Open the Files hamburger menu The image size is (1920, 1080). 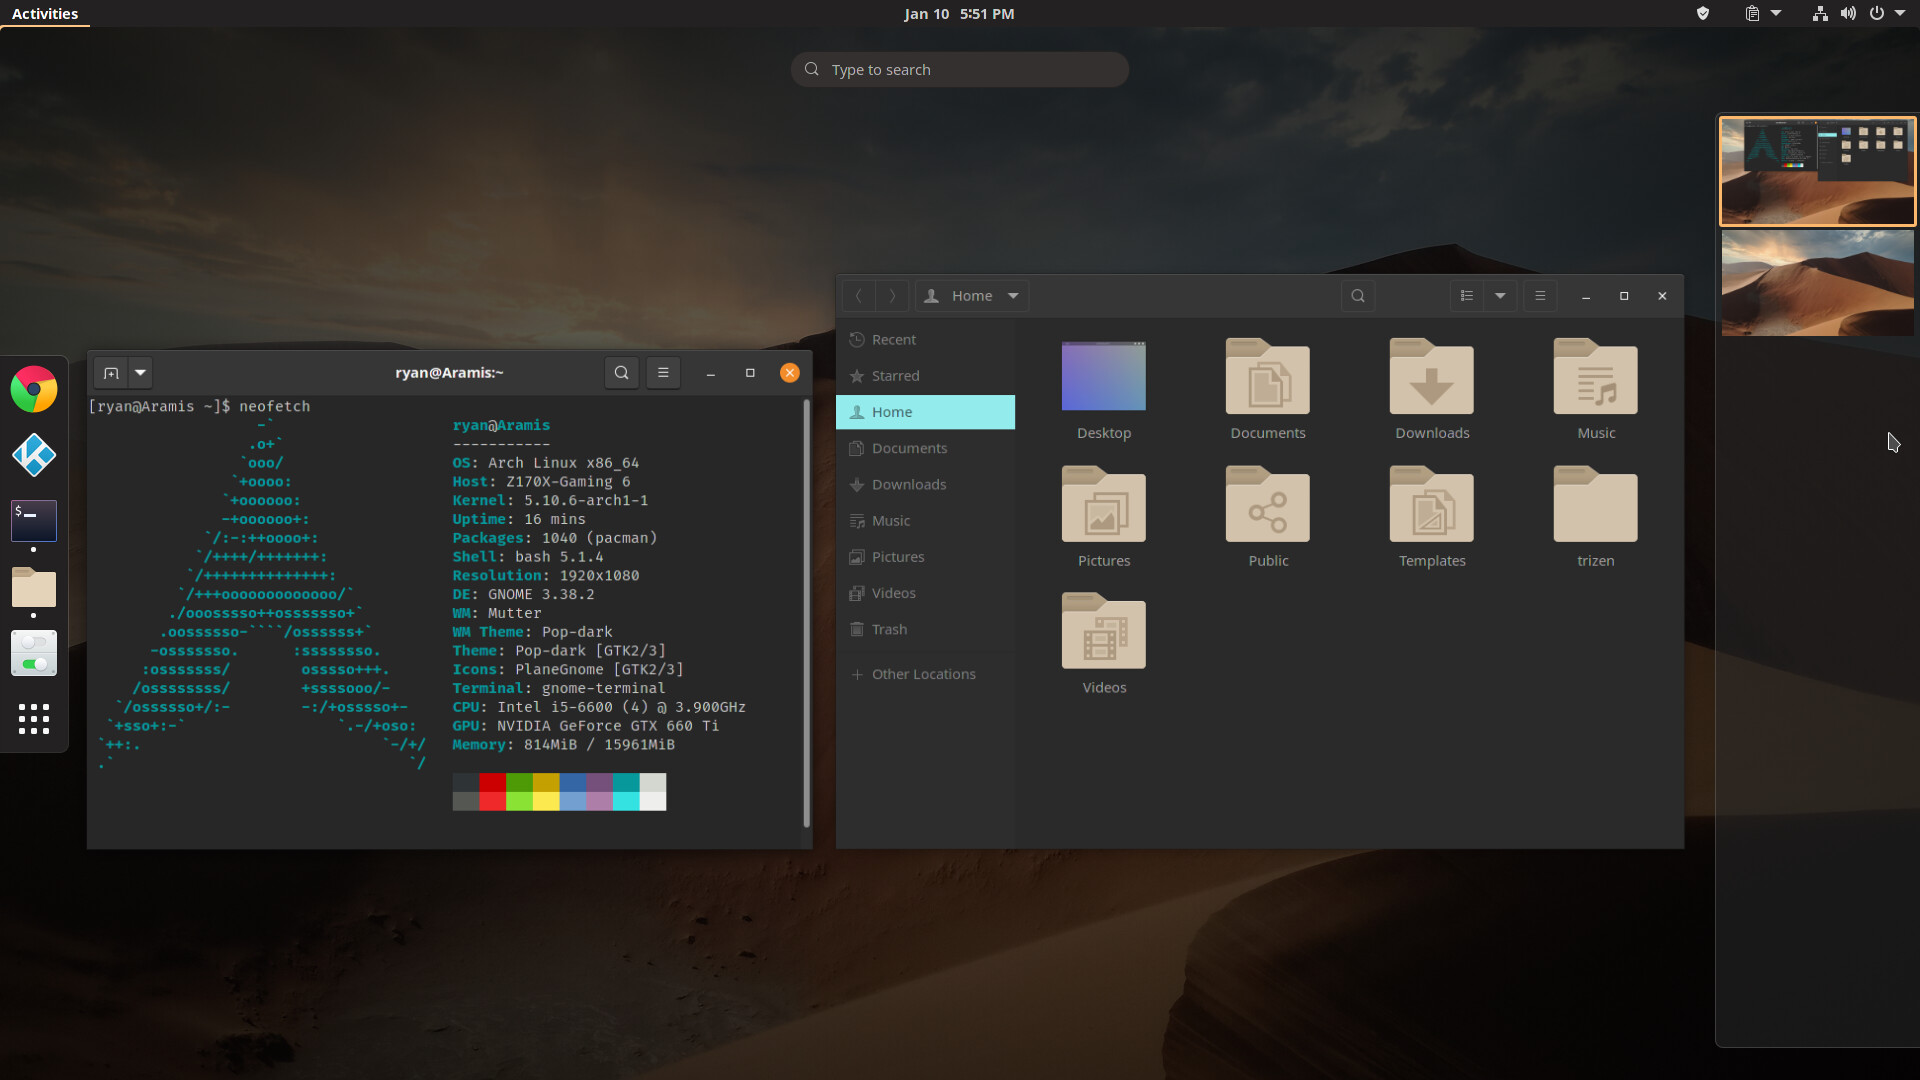coord(1540,295)
